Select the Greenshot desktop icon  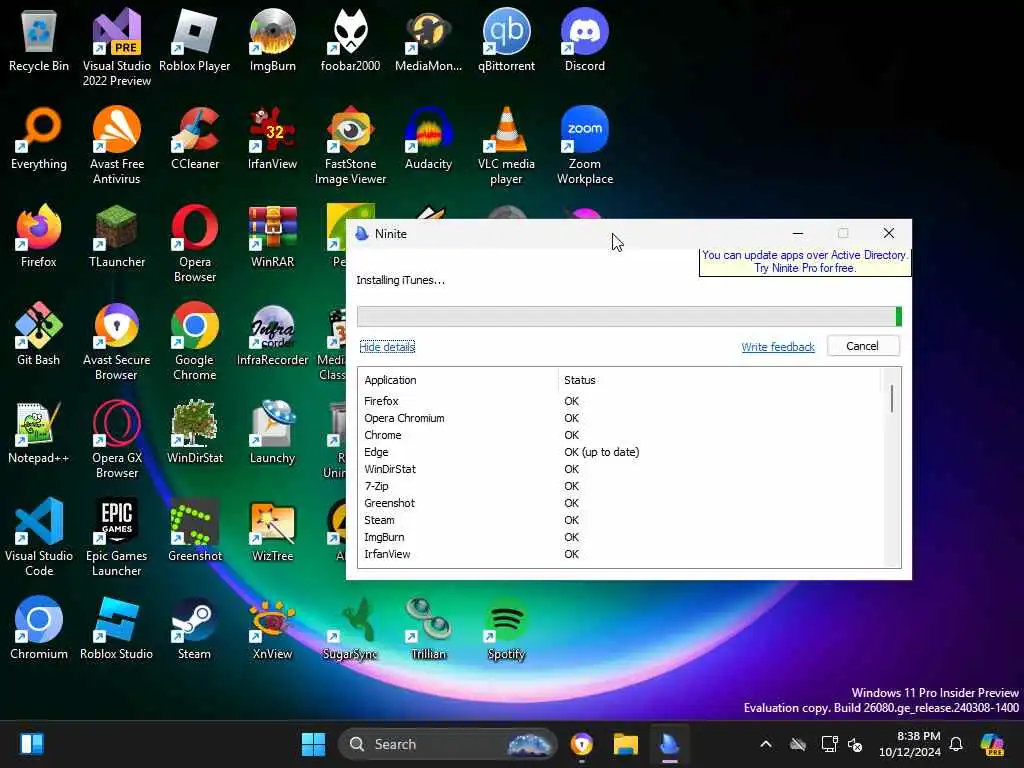click(x=195, y=530)
